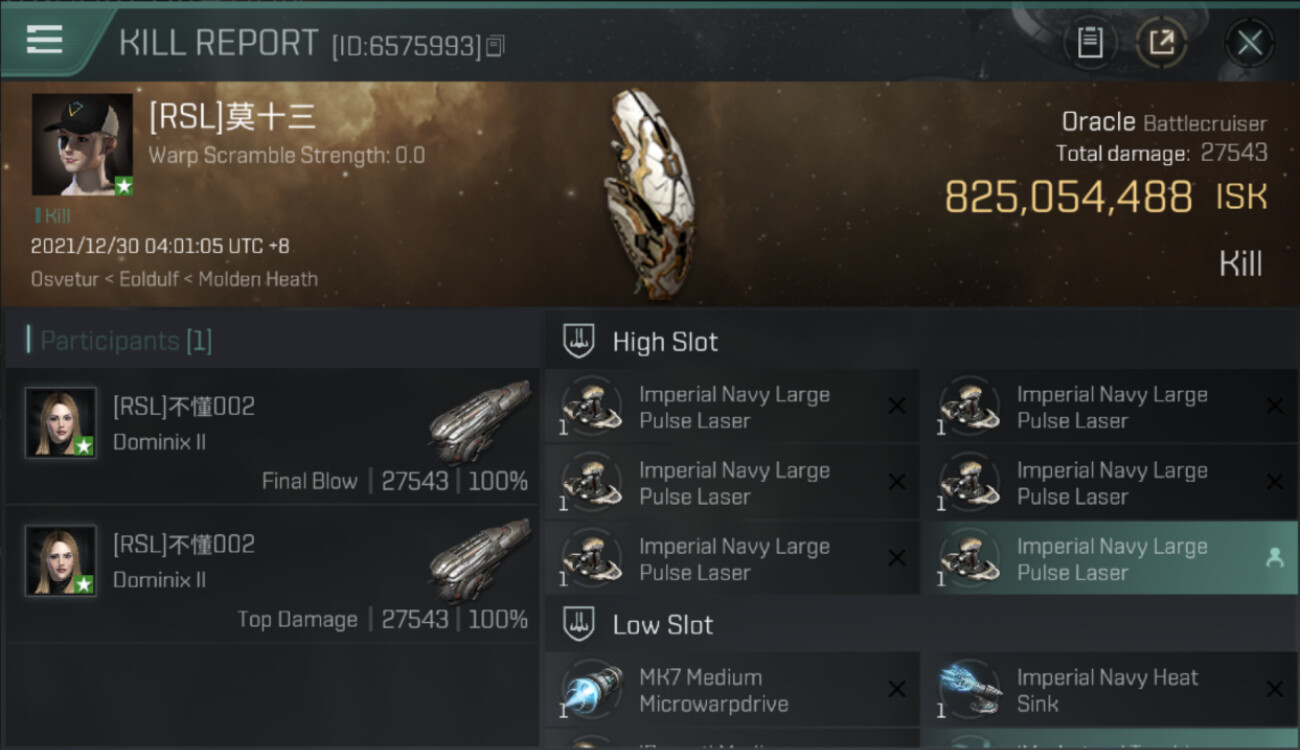Image resolution: width=1300 pixels, height=750 pixels.
Task: Click the highlighted Pulse Laser person icon
Action: [1274, 559]
